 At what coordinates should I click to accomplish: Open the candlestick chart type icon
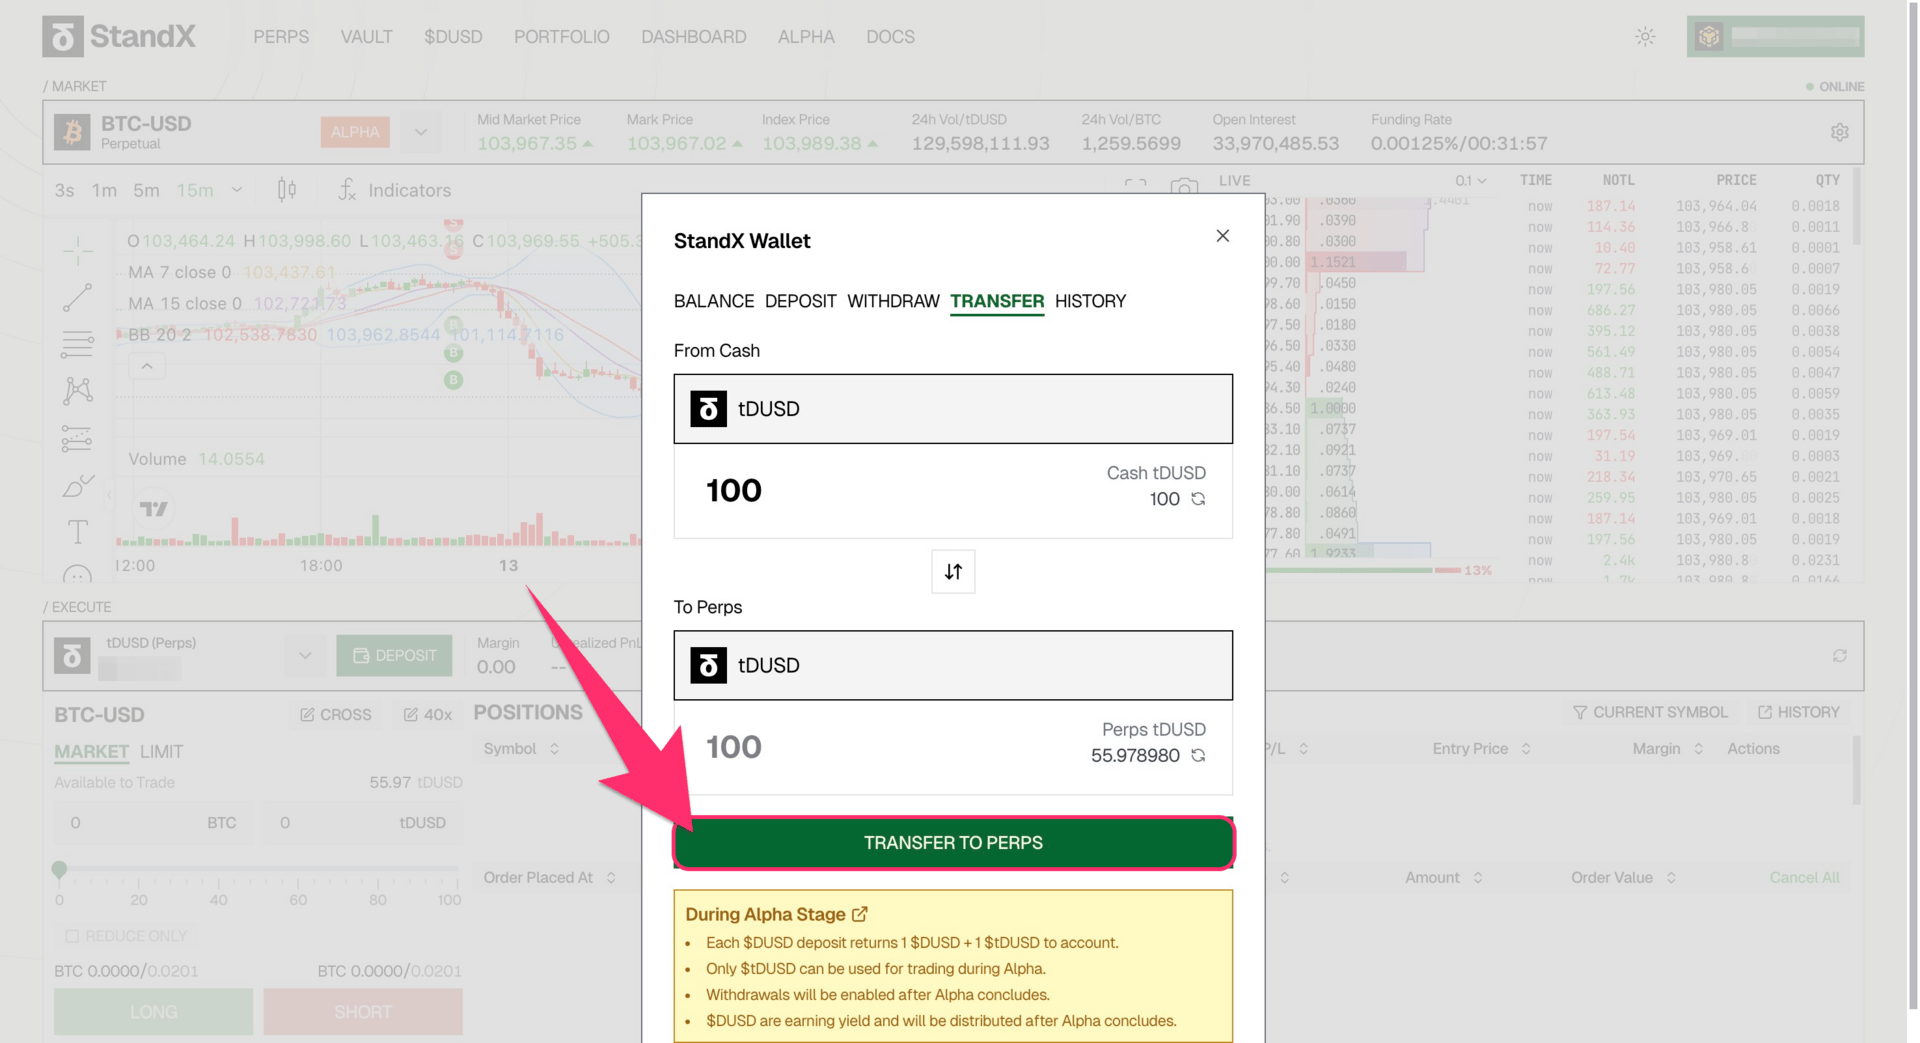(287, 190)
